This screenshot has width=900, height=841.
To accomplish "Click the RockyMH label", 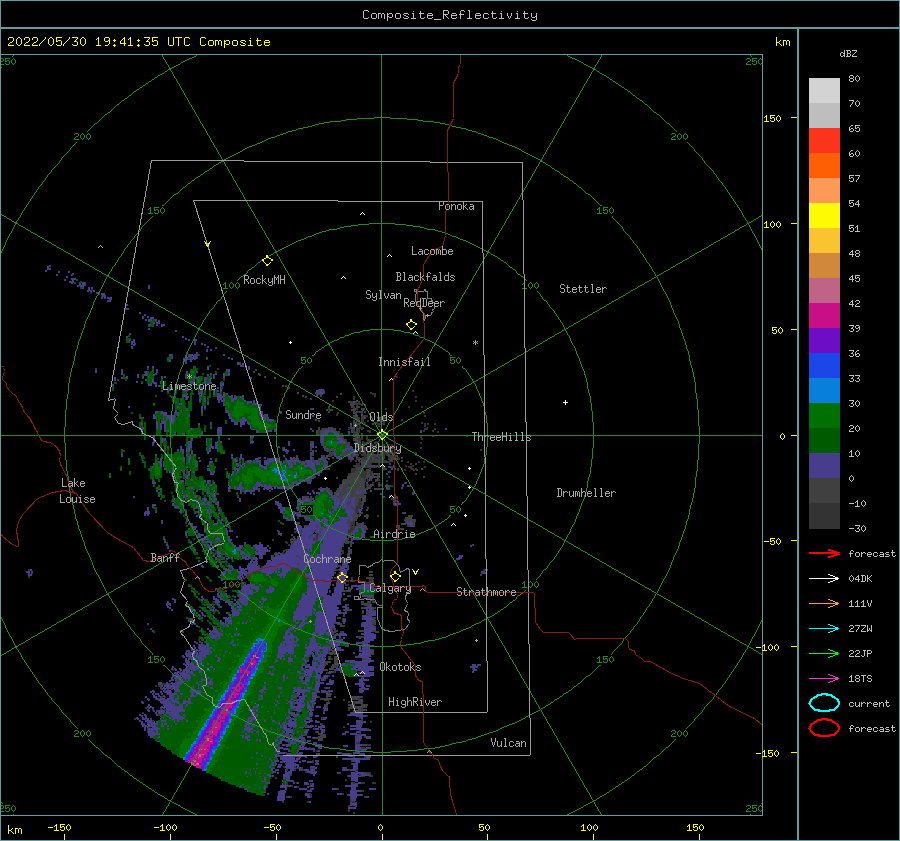I will pos(264,280).
